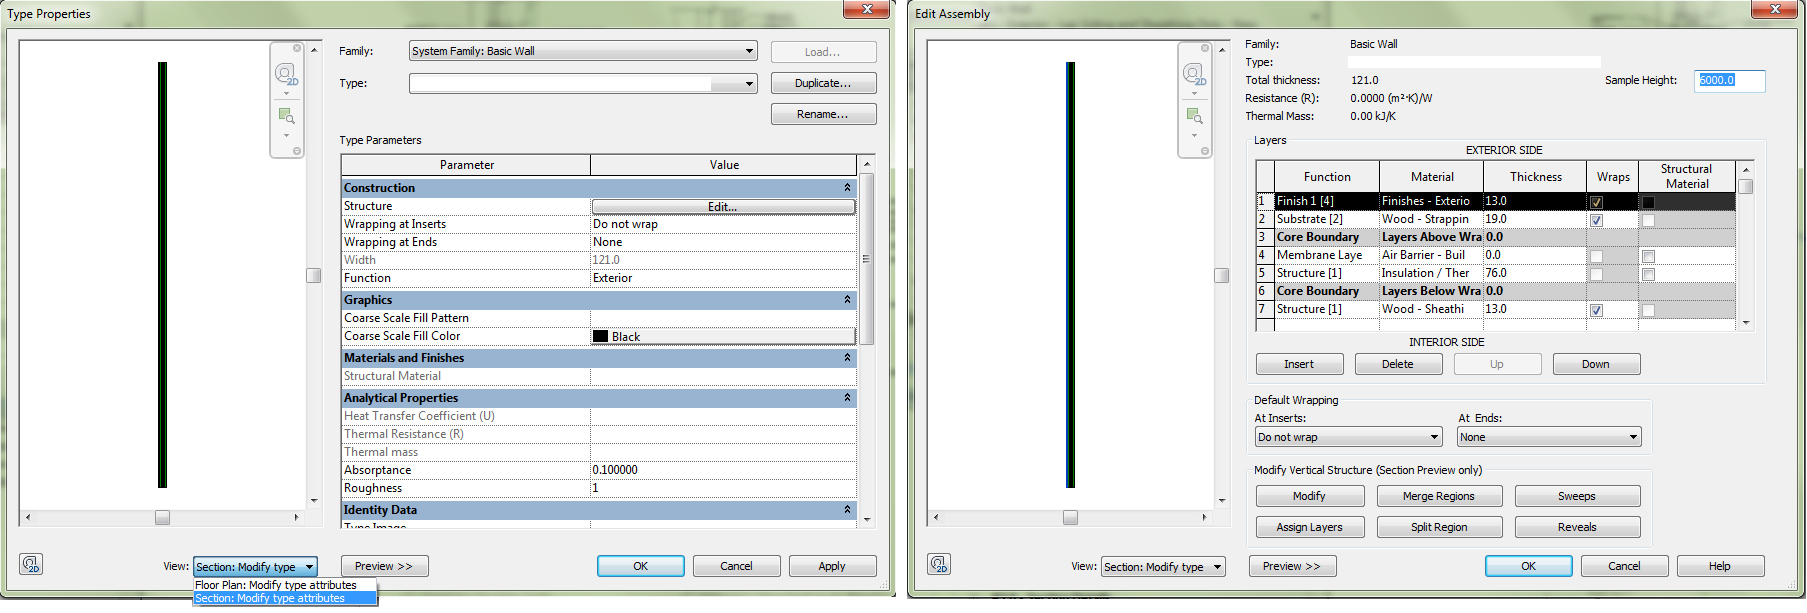This screenshot has width=1807, height=613.
Task: Toggle Wraps checkbox for Insulation / Ther row
Action: [x=1596, y=274]
